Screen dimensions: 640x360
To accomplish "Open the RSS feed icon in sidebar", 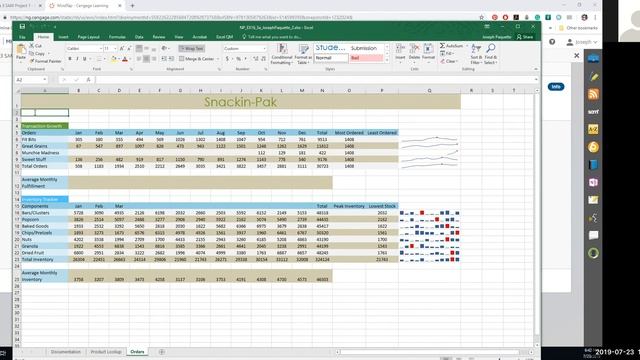I will [593, 94].
